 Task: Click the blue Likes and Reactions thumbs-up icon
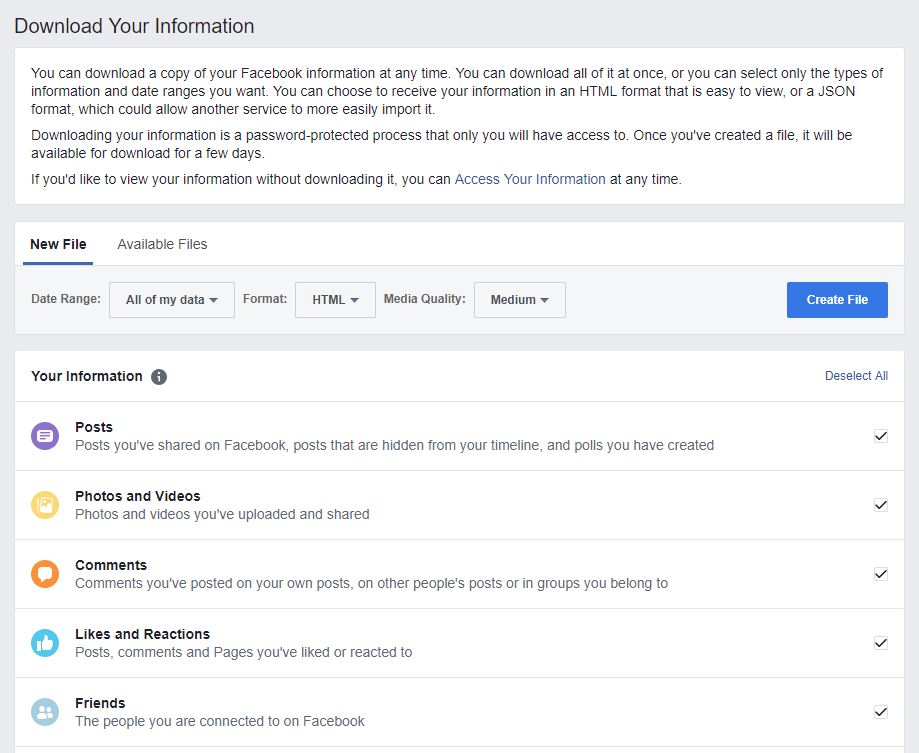click(45, 643)
